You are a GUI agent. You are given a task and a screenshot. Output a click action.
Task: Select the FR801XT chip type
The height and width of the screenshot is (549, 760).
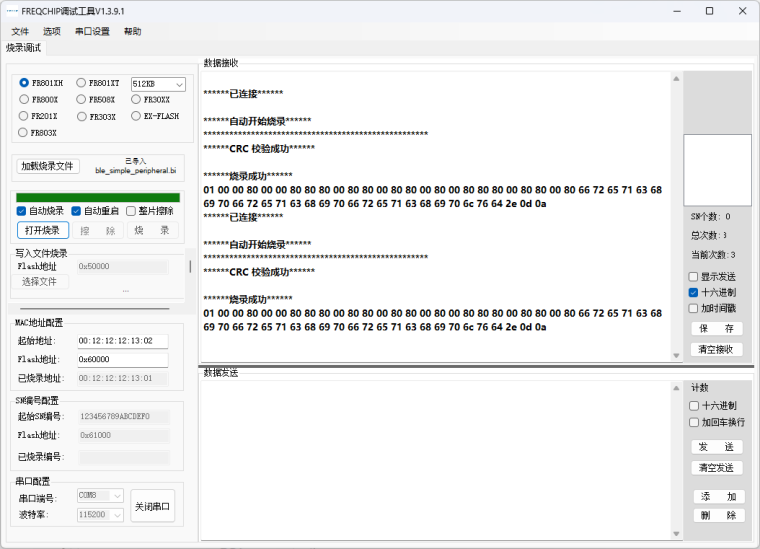[81, 84]
